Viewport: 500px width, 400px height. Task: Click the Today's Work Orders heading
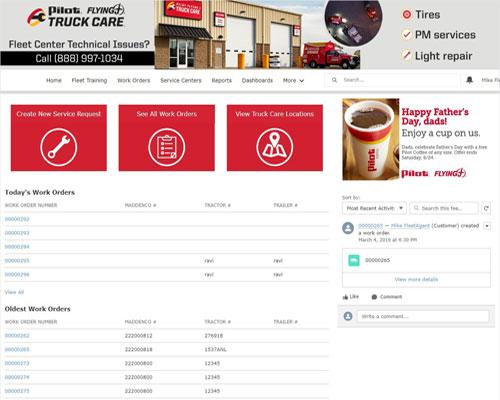(40, 192)
